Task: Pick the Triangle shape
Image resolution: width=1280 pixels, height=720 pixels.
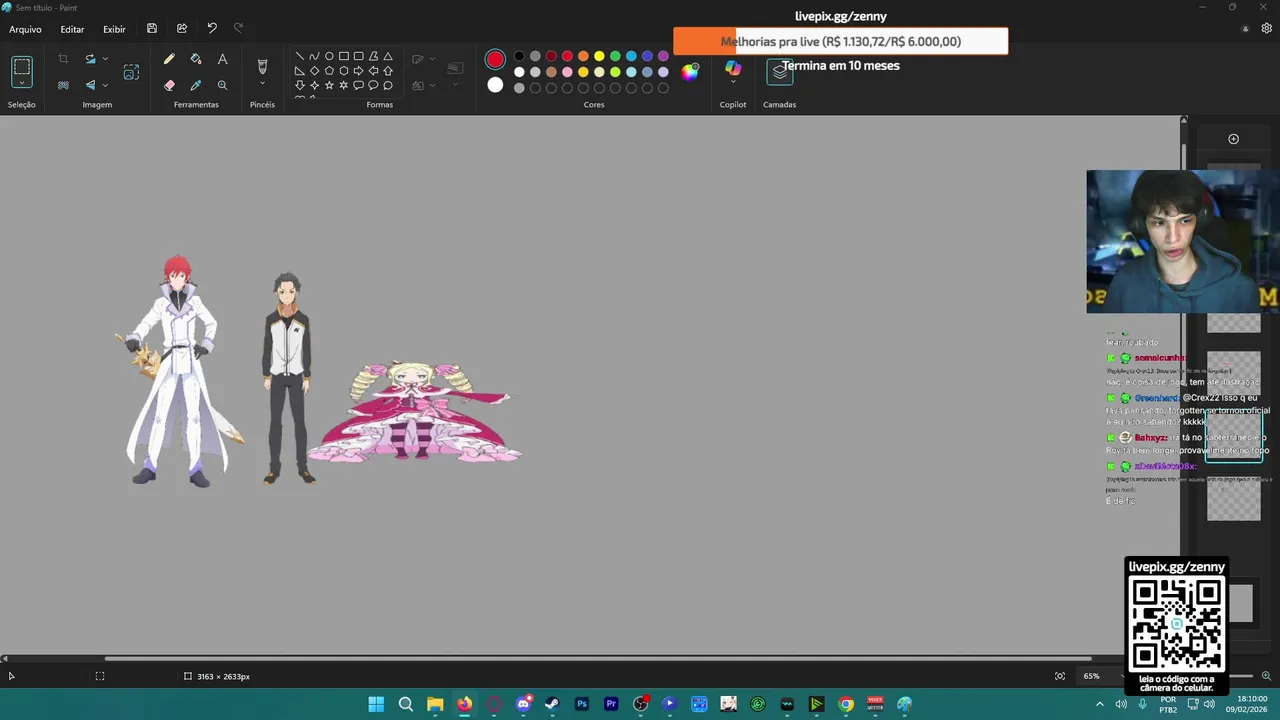Action: point(388,56)
